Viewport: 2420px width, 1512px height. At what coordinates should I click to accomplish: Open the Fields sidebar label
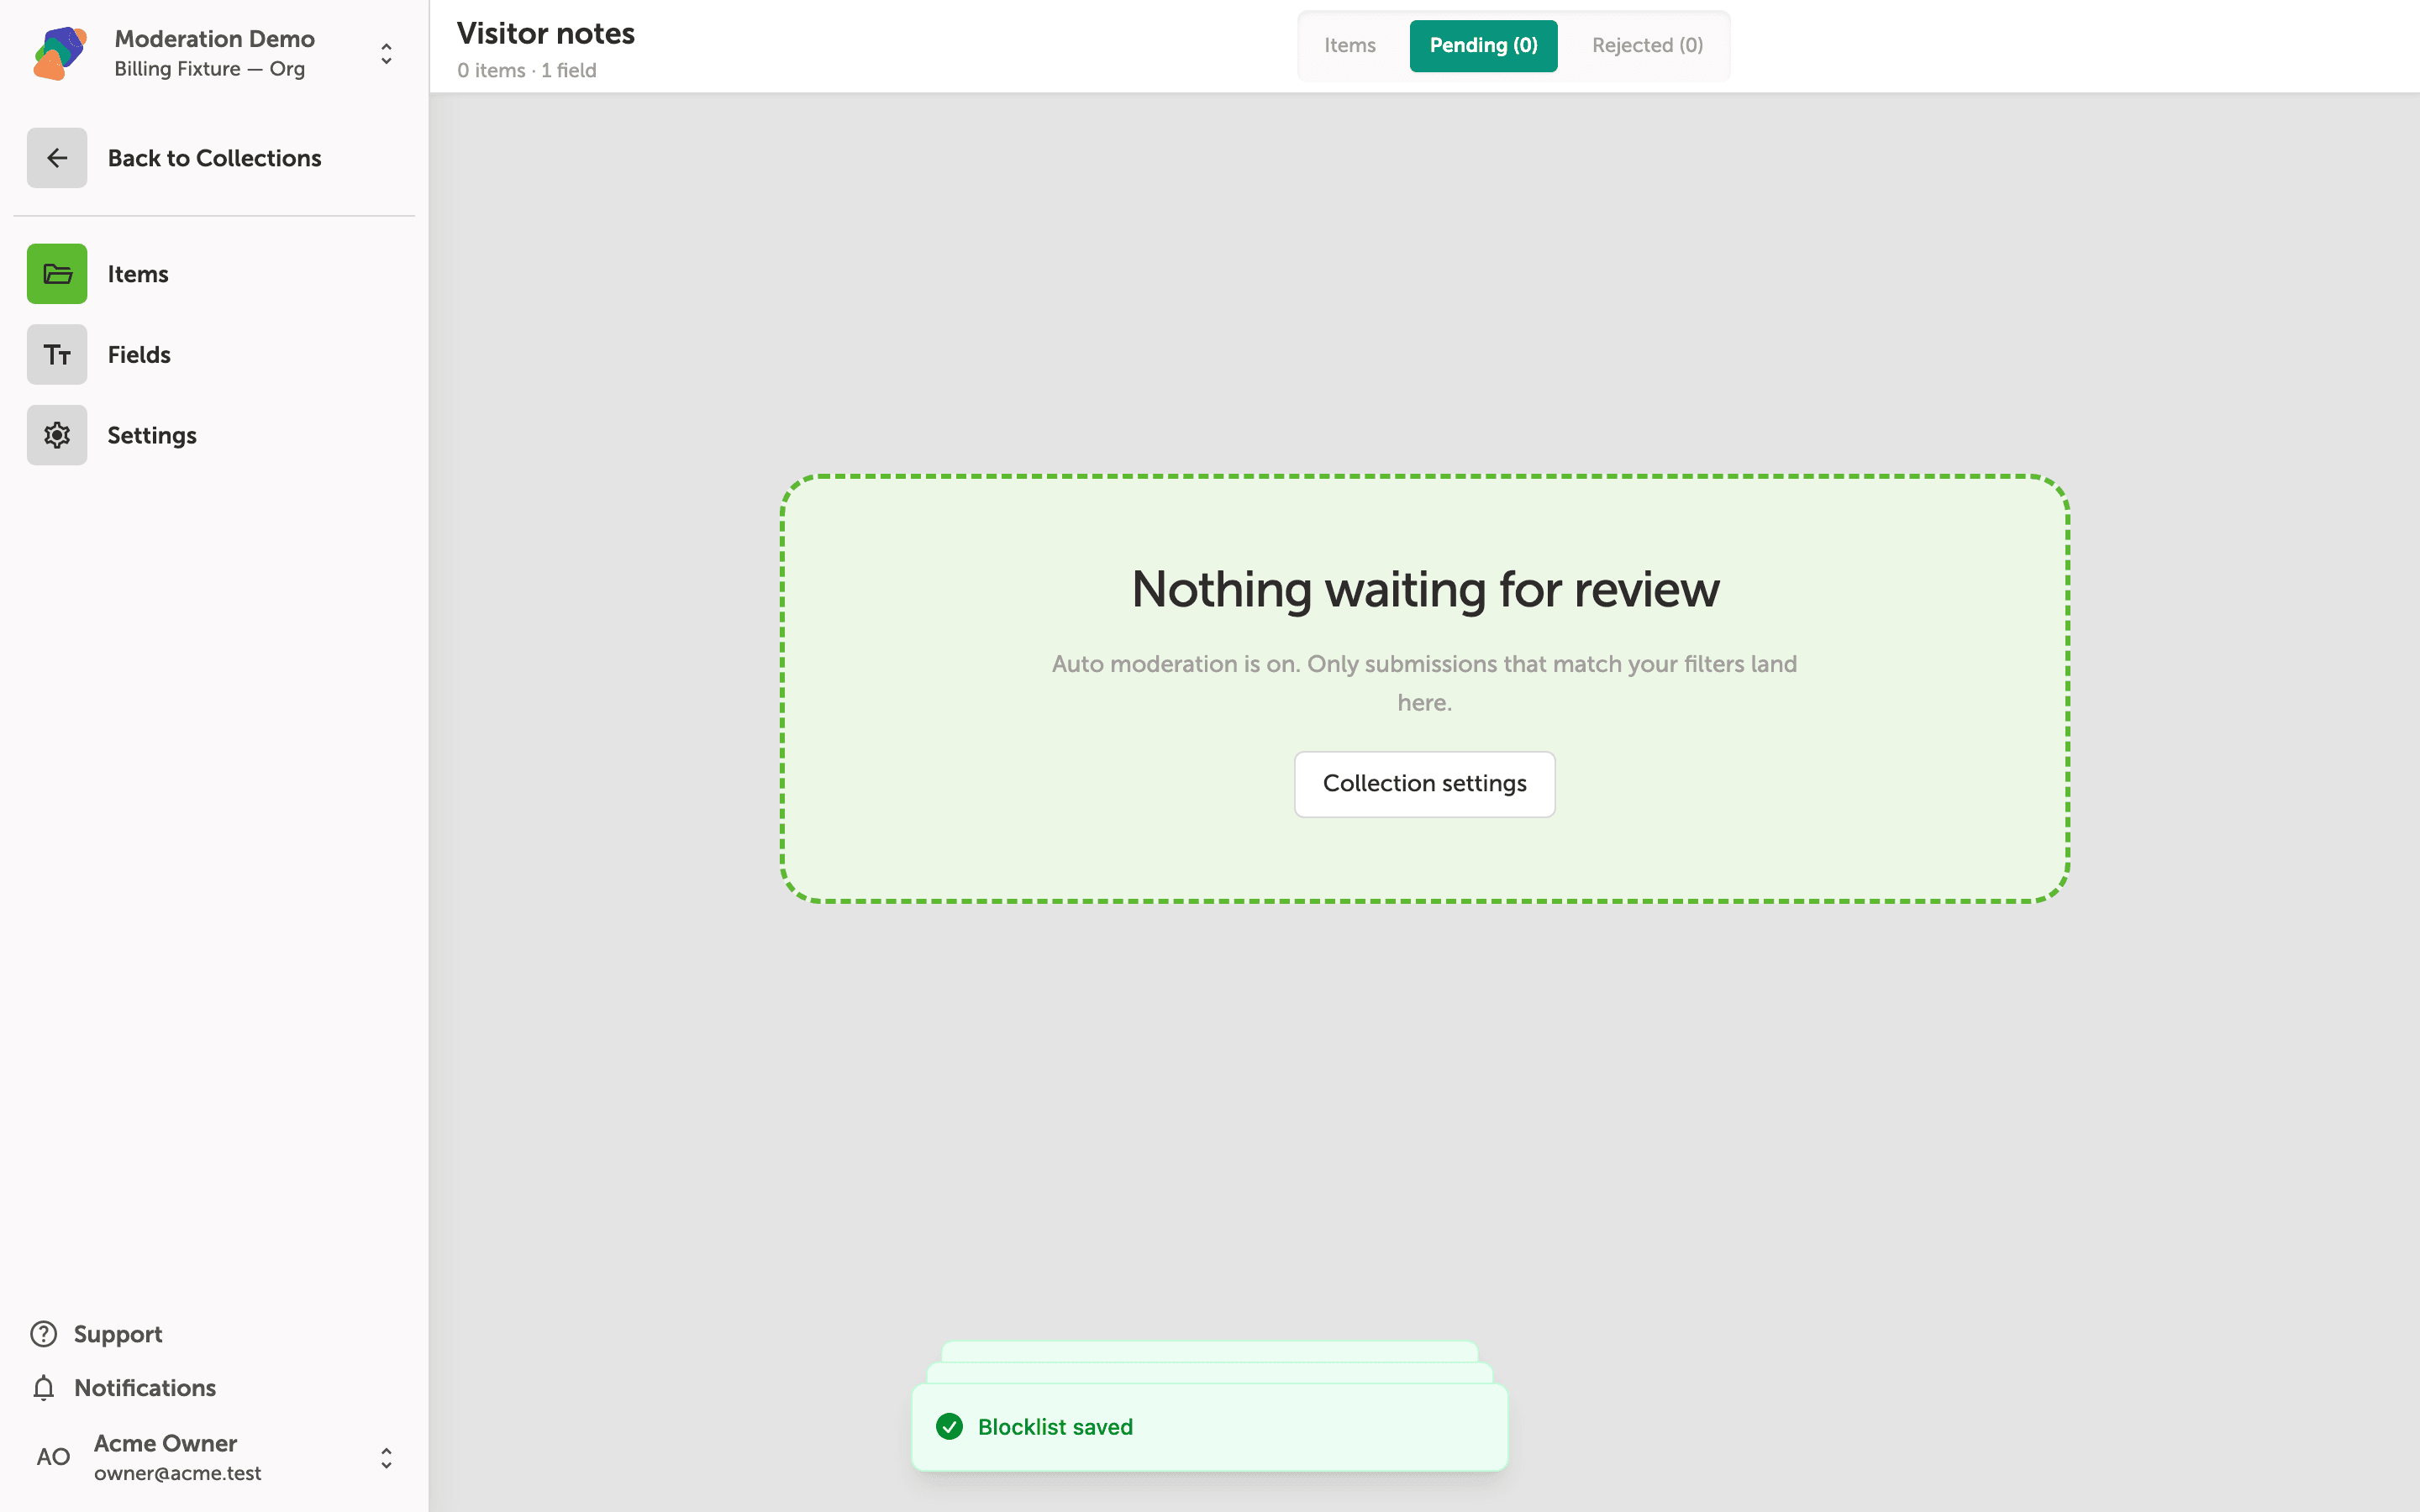pyautogui.click(x=139, y=355)
